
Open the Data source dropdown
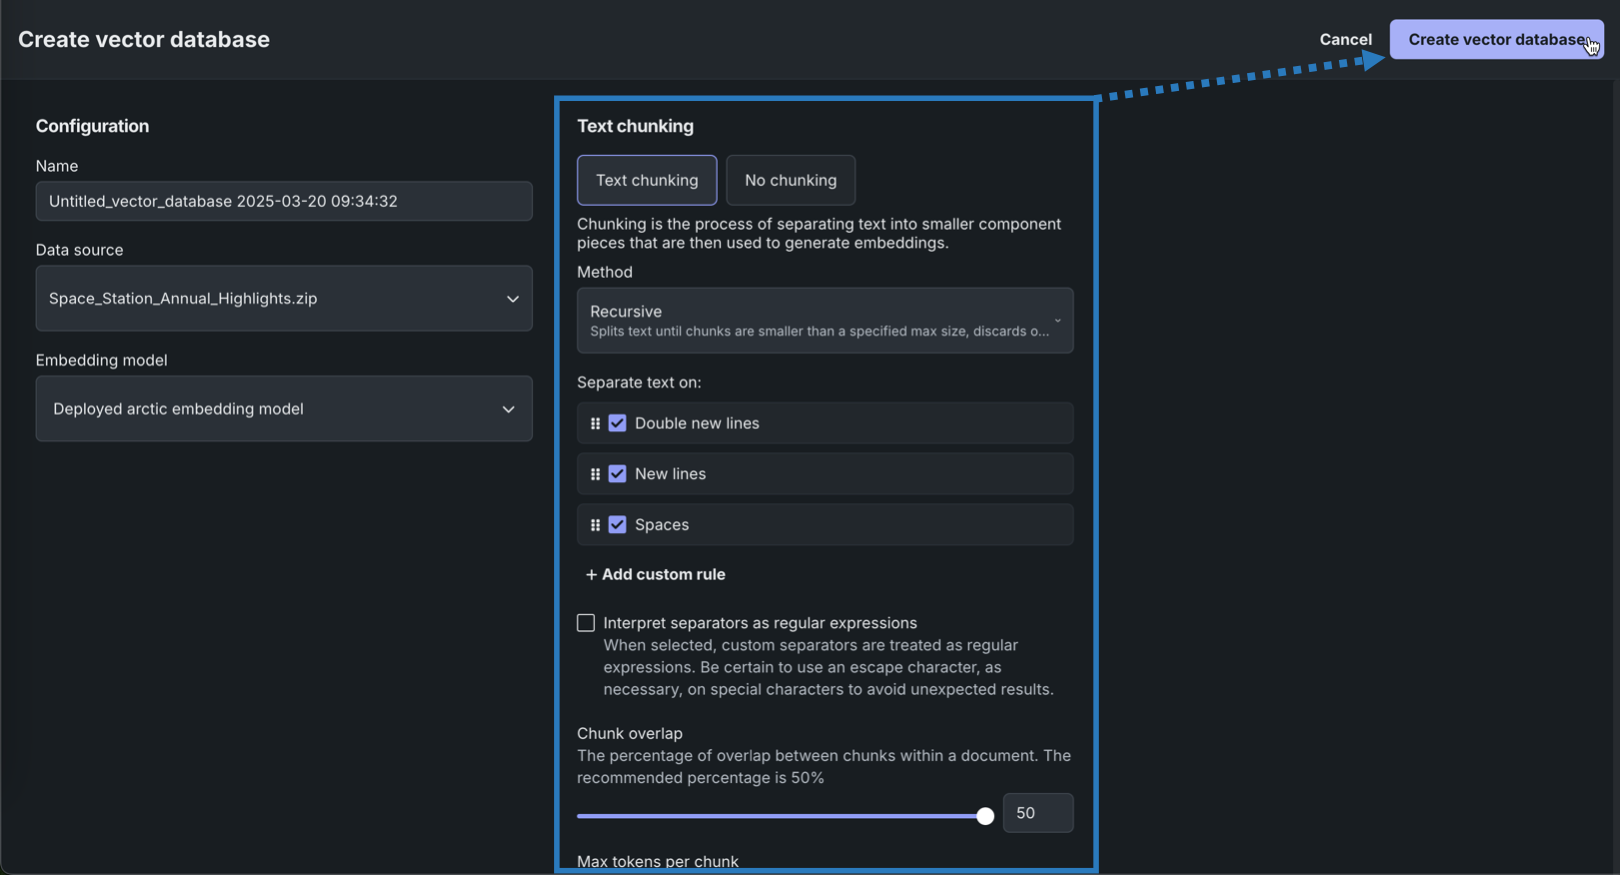284,298
